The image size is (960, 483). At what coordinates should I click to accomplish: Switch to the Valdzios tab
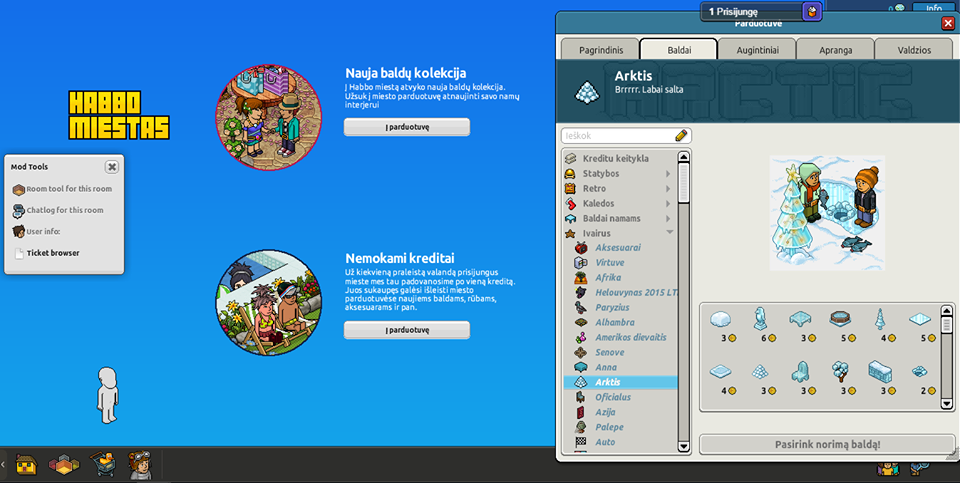coord(914,50)
